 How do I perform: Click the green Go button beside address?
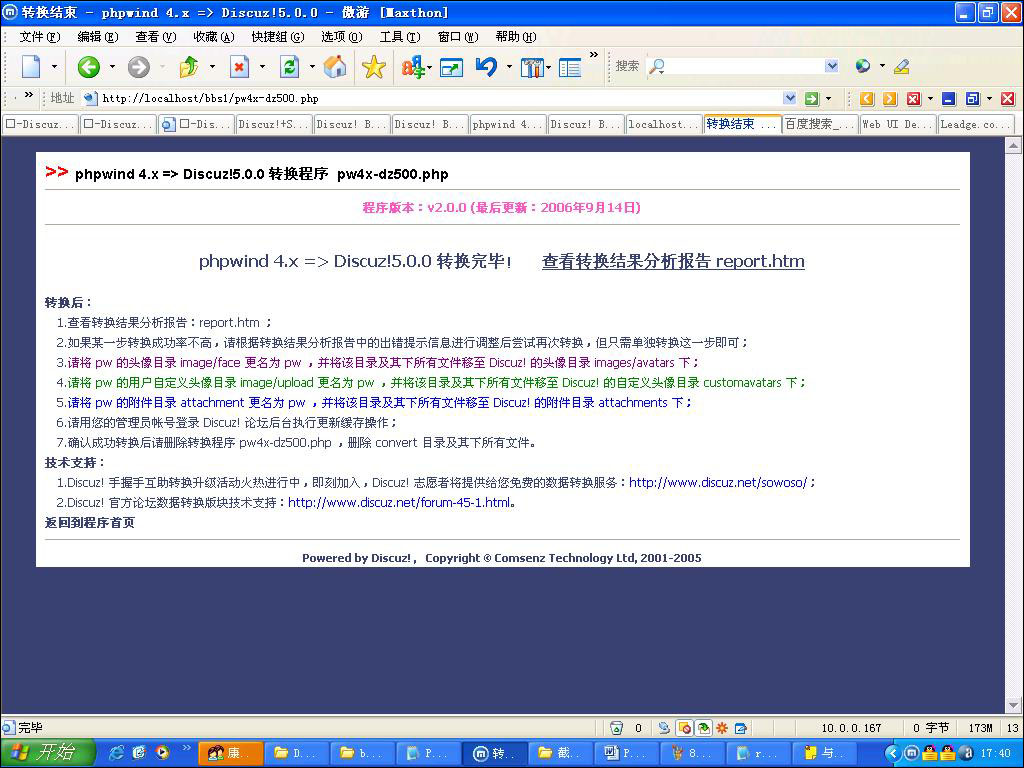[811, 99]
